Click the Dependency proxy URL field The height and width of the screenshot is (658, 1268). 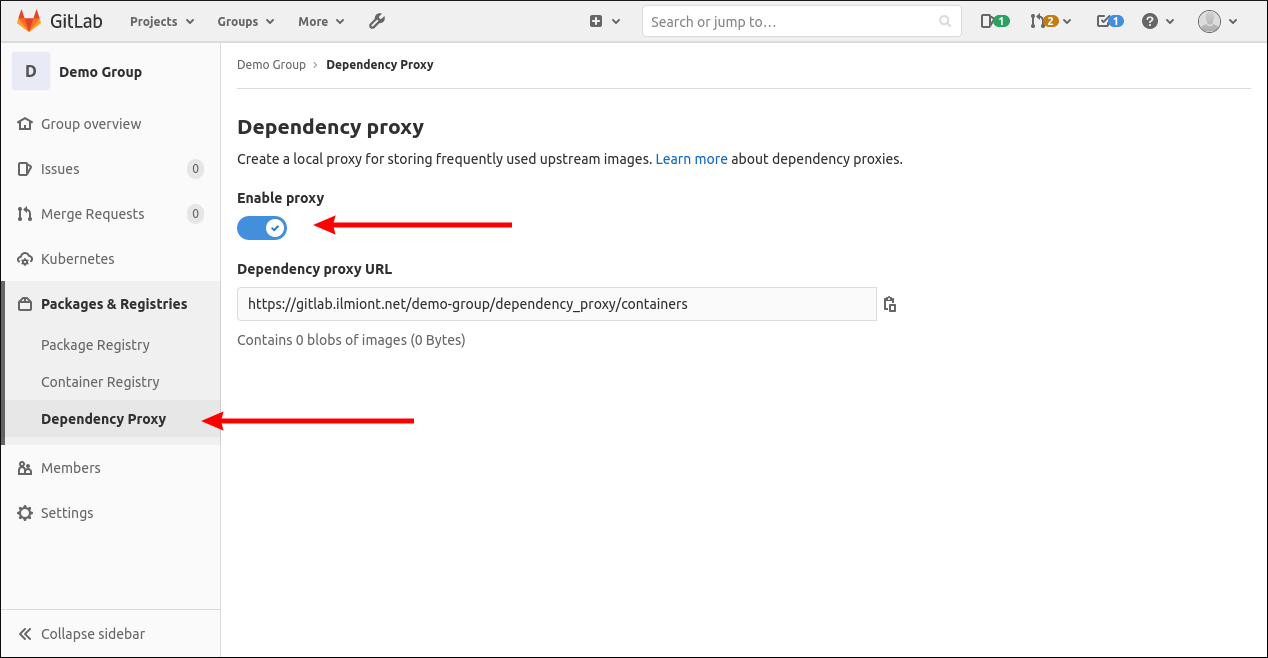(556, 304)
